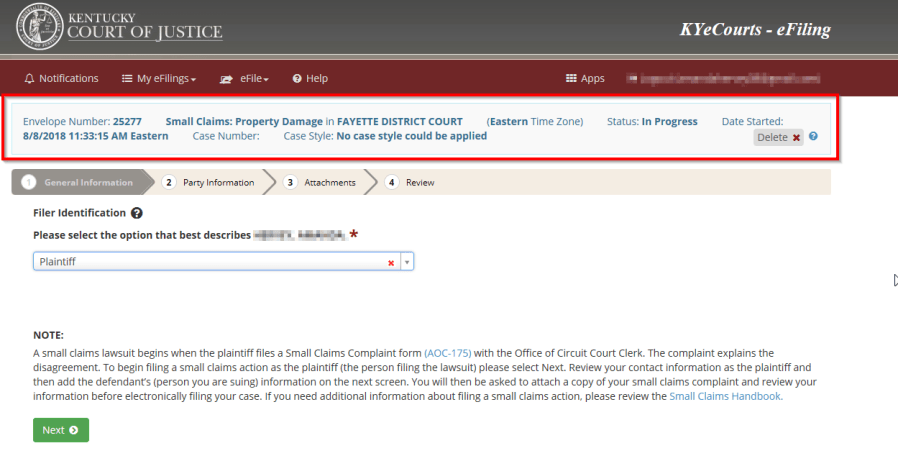
Task: Go to the Party Information step
Action: (210, 183)
